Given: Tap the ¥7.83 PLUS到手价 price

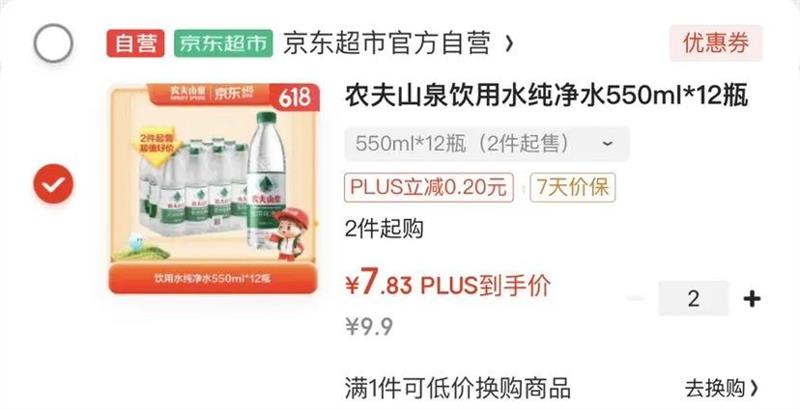Looking at the screenshot, I should 448,285.
